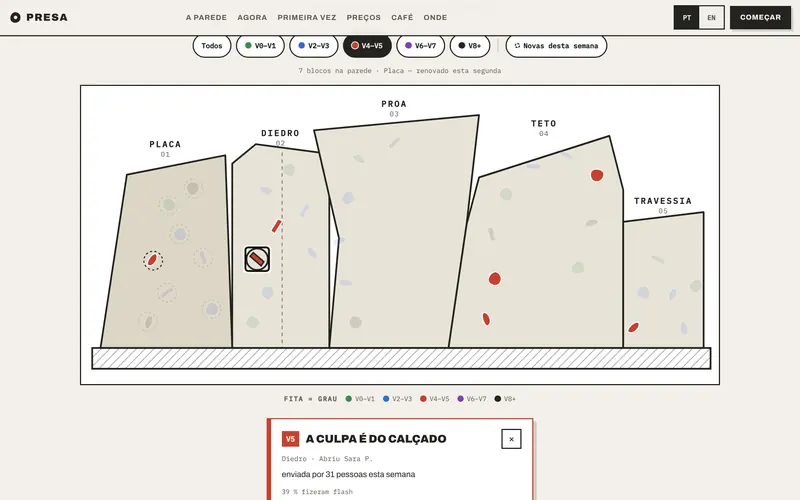The image size is (800, 500).
Task: Filter blocks by V6–V7 grade
Action: (x=420, y=46)
